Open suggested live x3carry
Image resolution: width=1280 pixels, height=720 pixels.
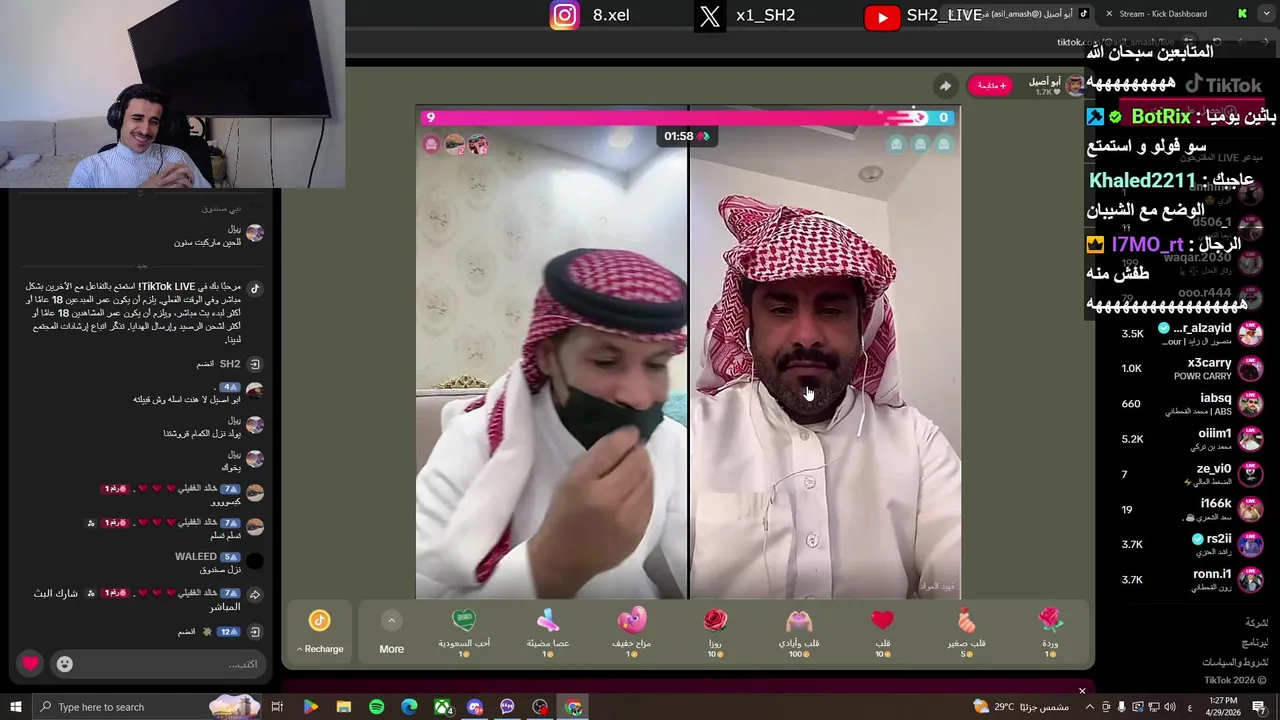coord(1190,369)
